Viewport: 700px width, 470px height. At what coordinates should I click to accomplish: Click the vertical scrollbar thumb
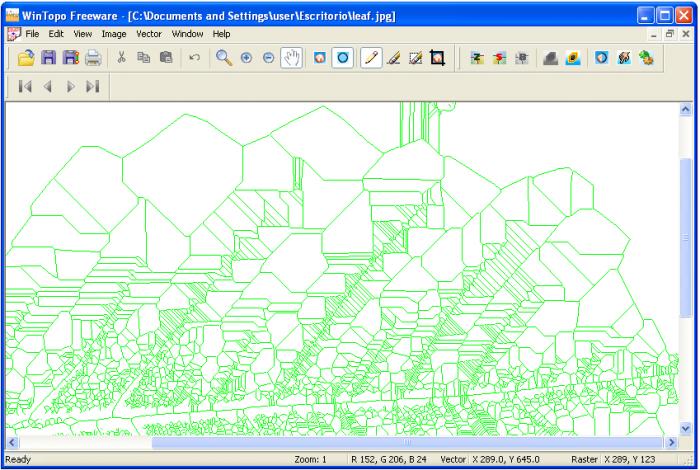coord(686,238)
